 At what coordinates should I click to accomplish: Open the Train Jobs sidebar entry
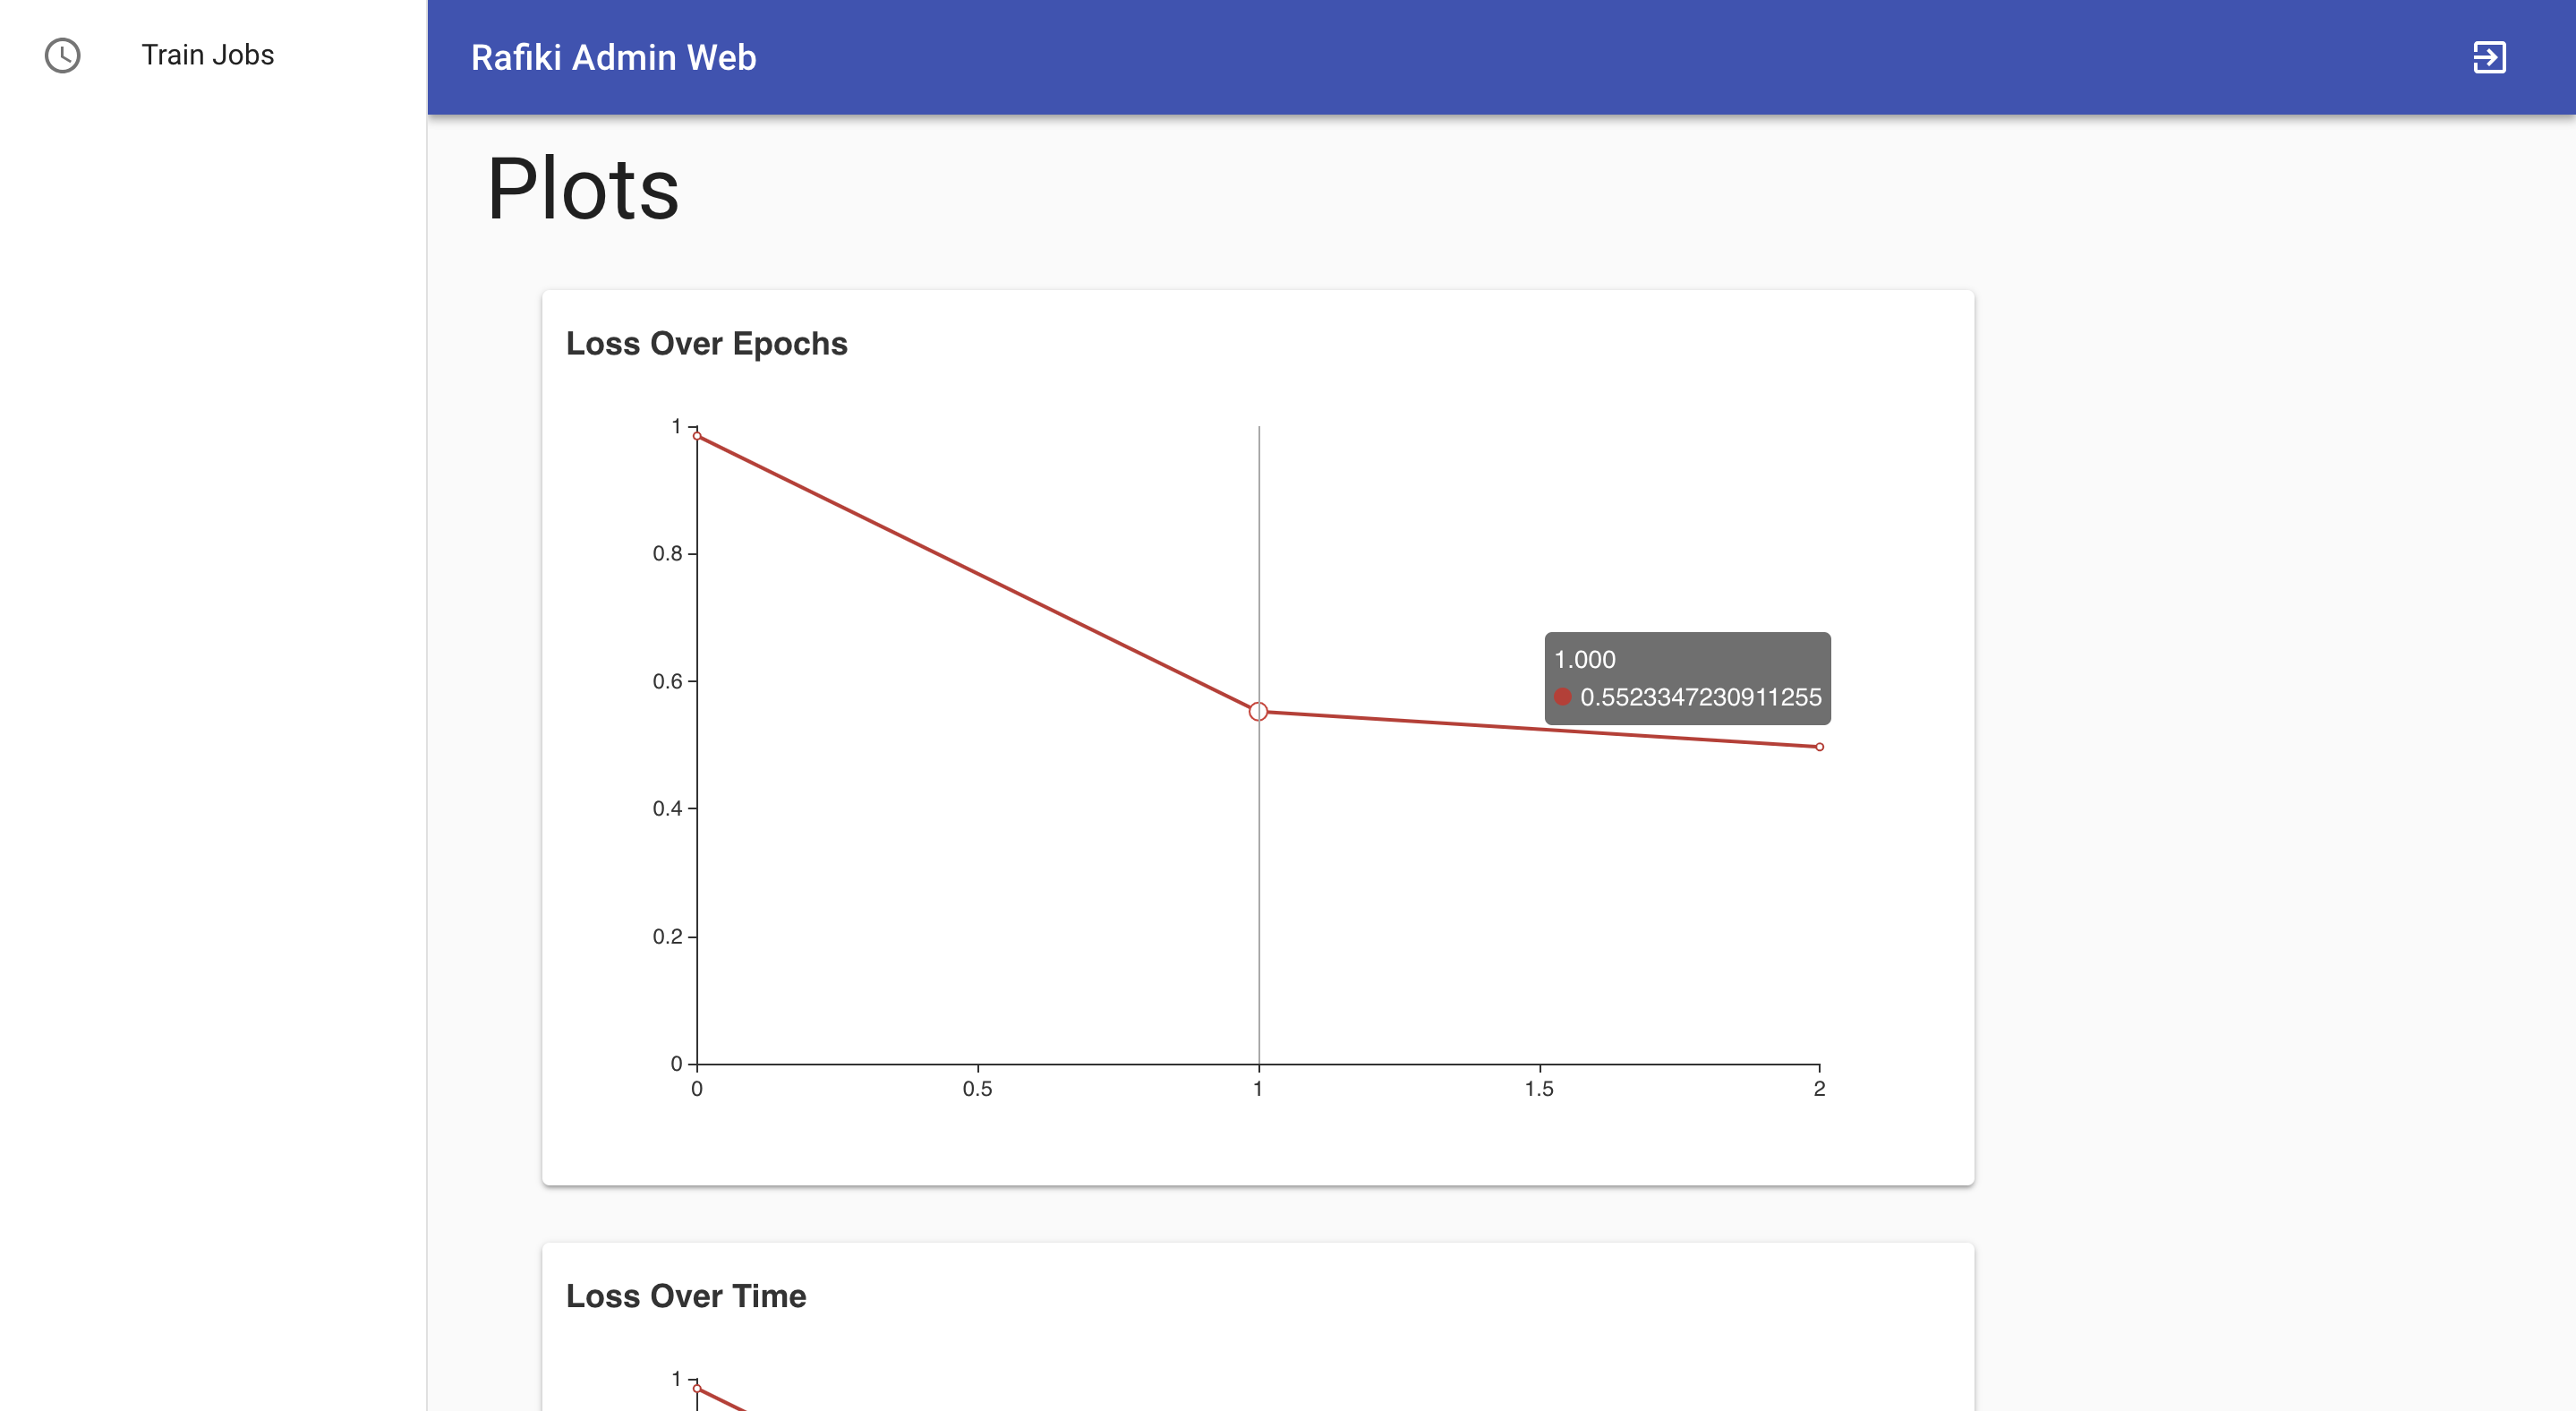coord(207,55)
